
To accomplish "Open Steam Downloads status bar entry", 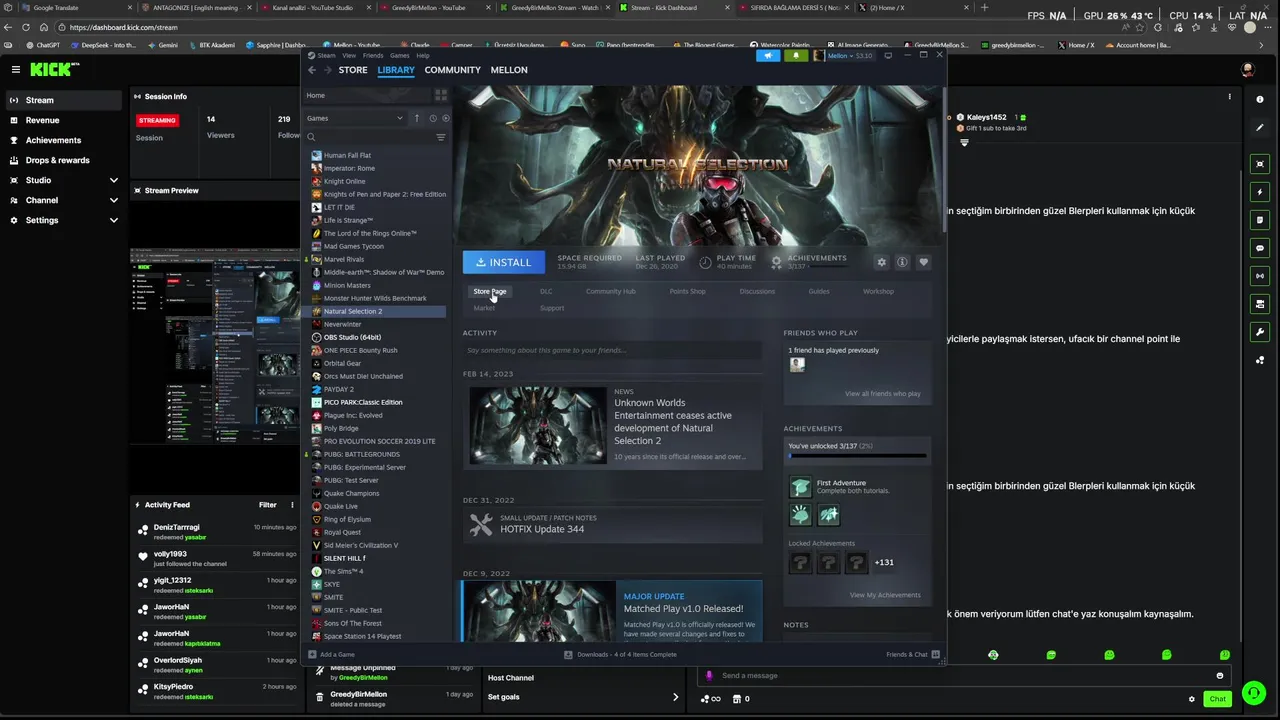I will pos(620,654).
